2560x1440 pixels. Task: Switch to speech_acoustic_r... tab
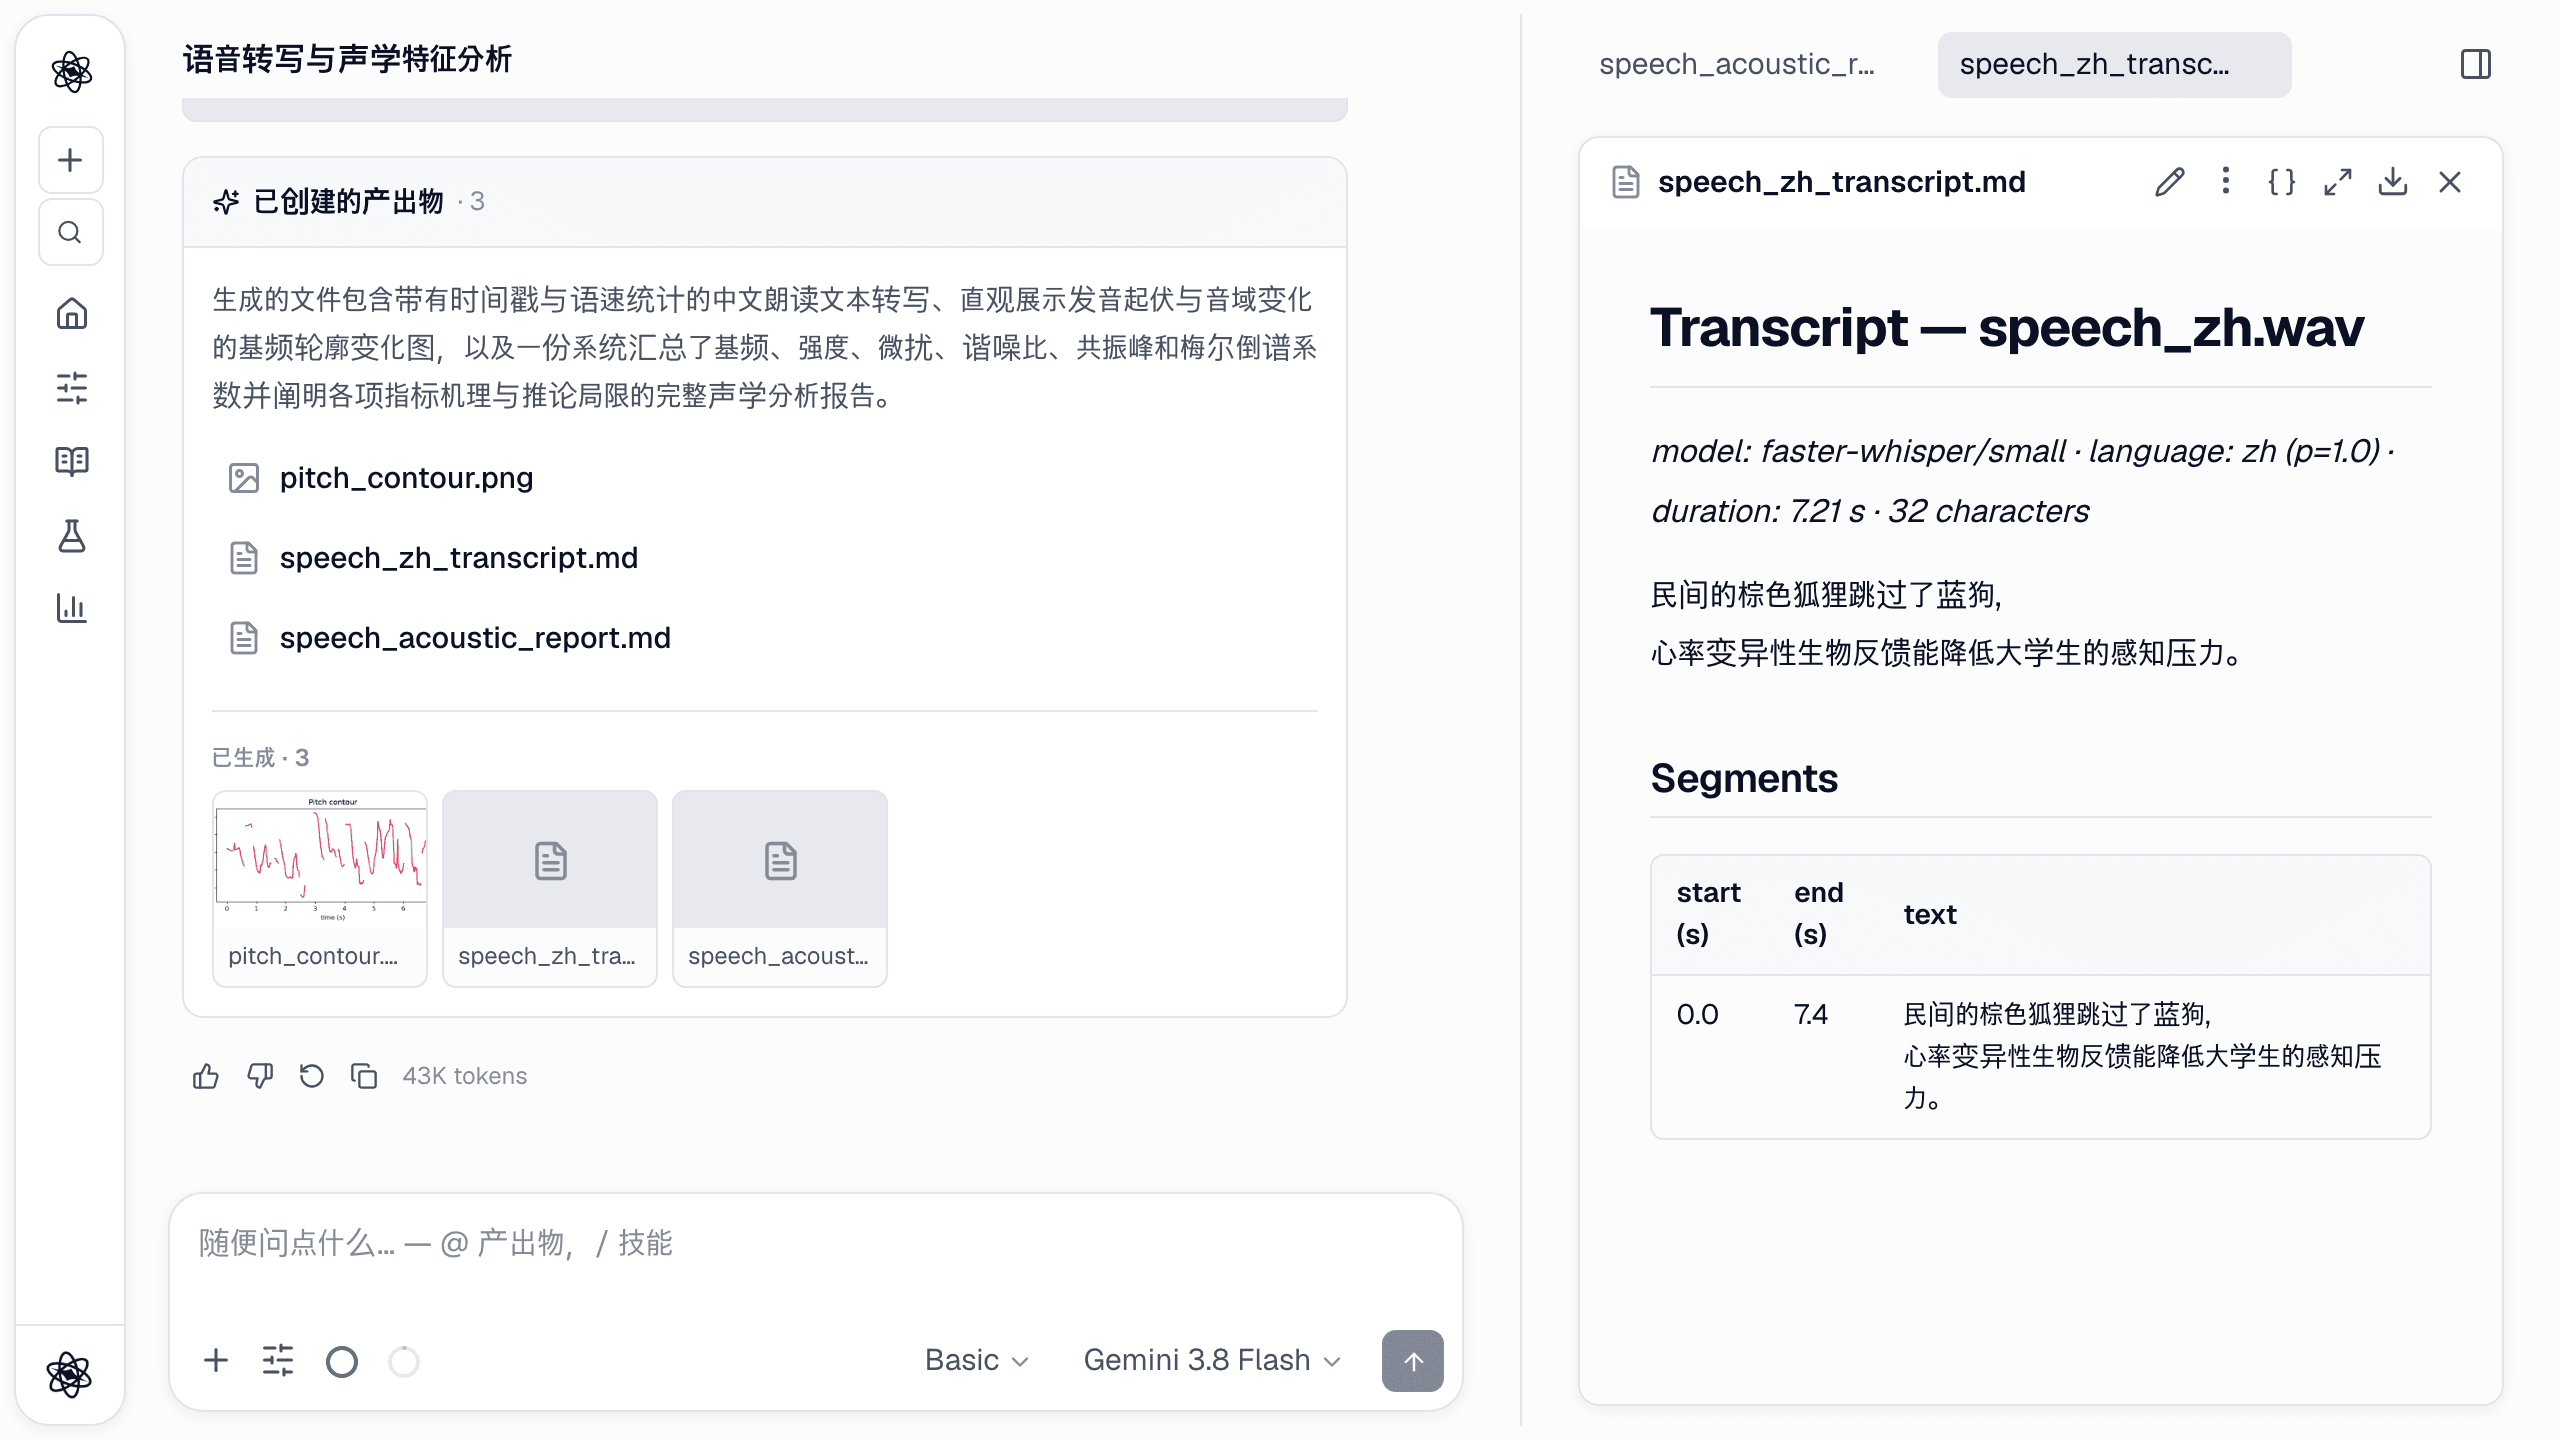(1737, 64)
